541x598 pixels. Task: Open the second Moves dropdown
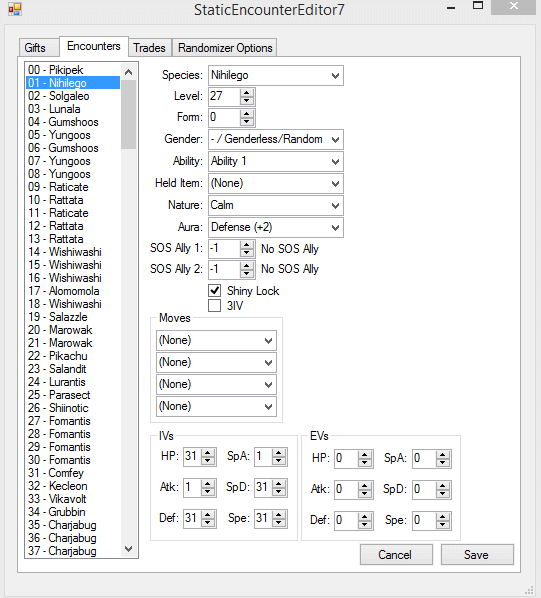point(216,362)
